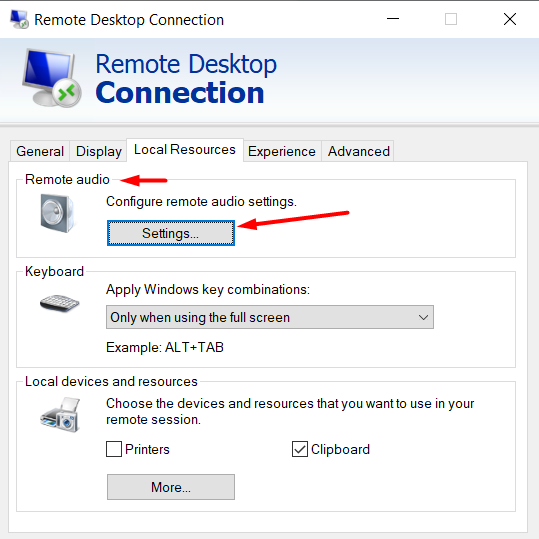
Task: Click the More... devices button
Action: point(171,487)
